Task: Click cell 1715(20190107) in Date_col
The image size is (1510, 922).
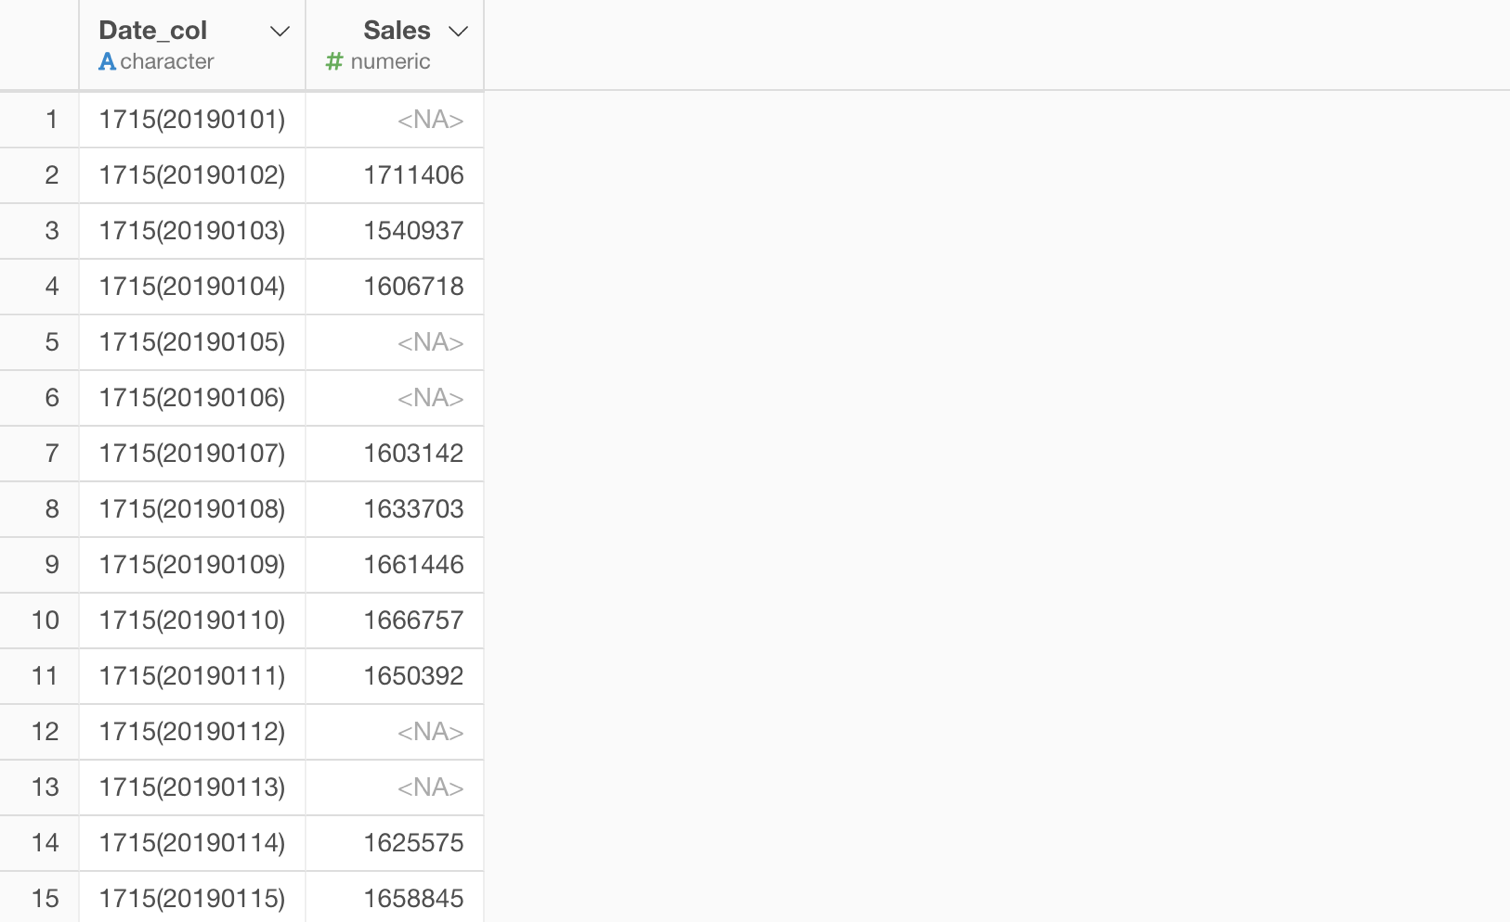Action: [192, 453]
